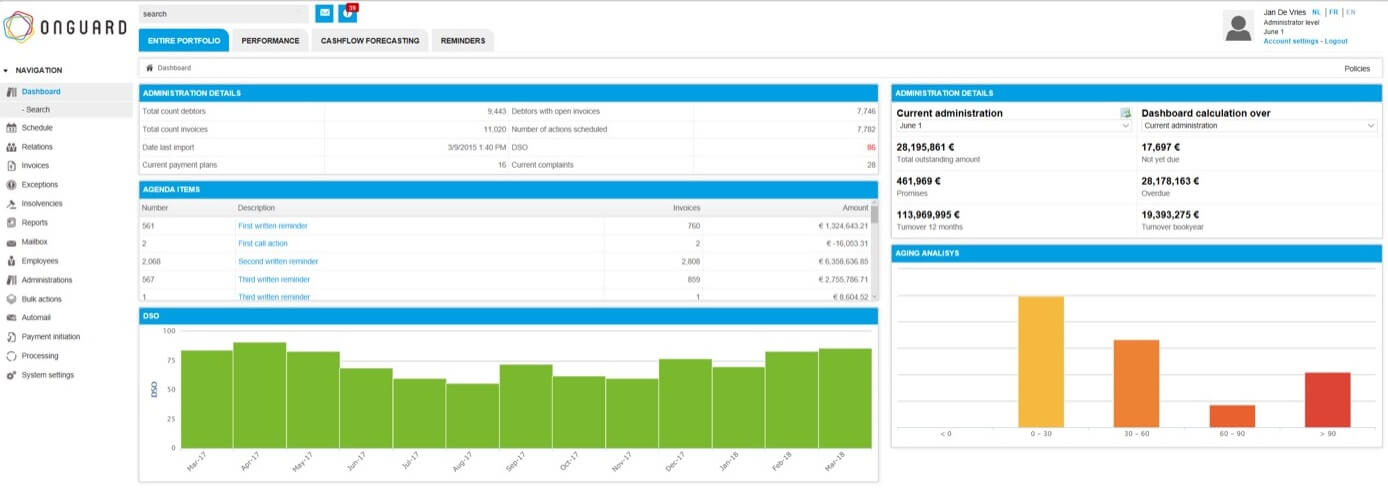Click the Schedule calendar icon in the sidebar
This screenshot has height=492, width=1388.
coord(11,128)
